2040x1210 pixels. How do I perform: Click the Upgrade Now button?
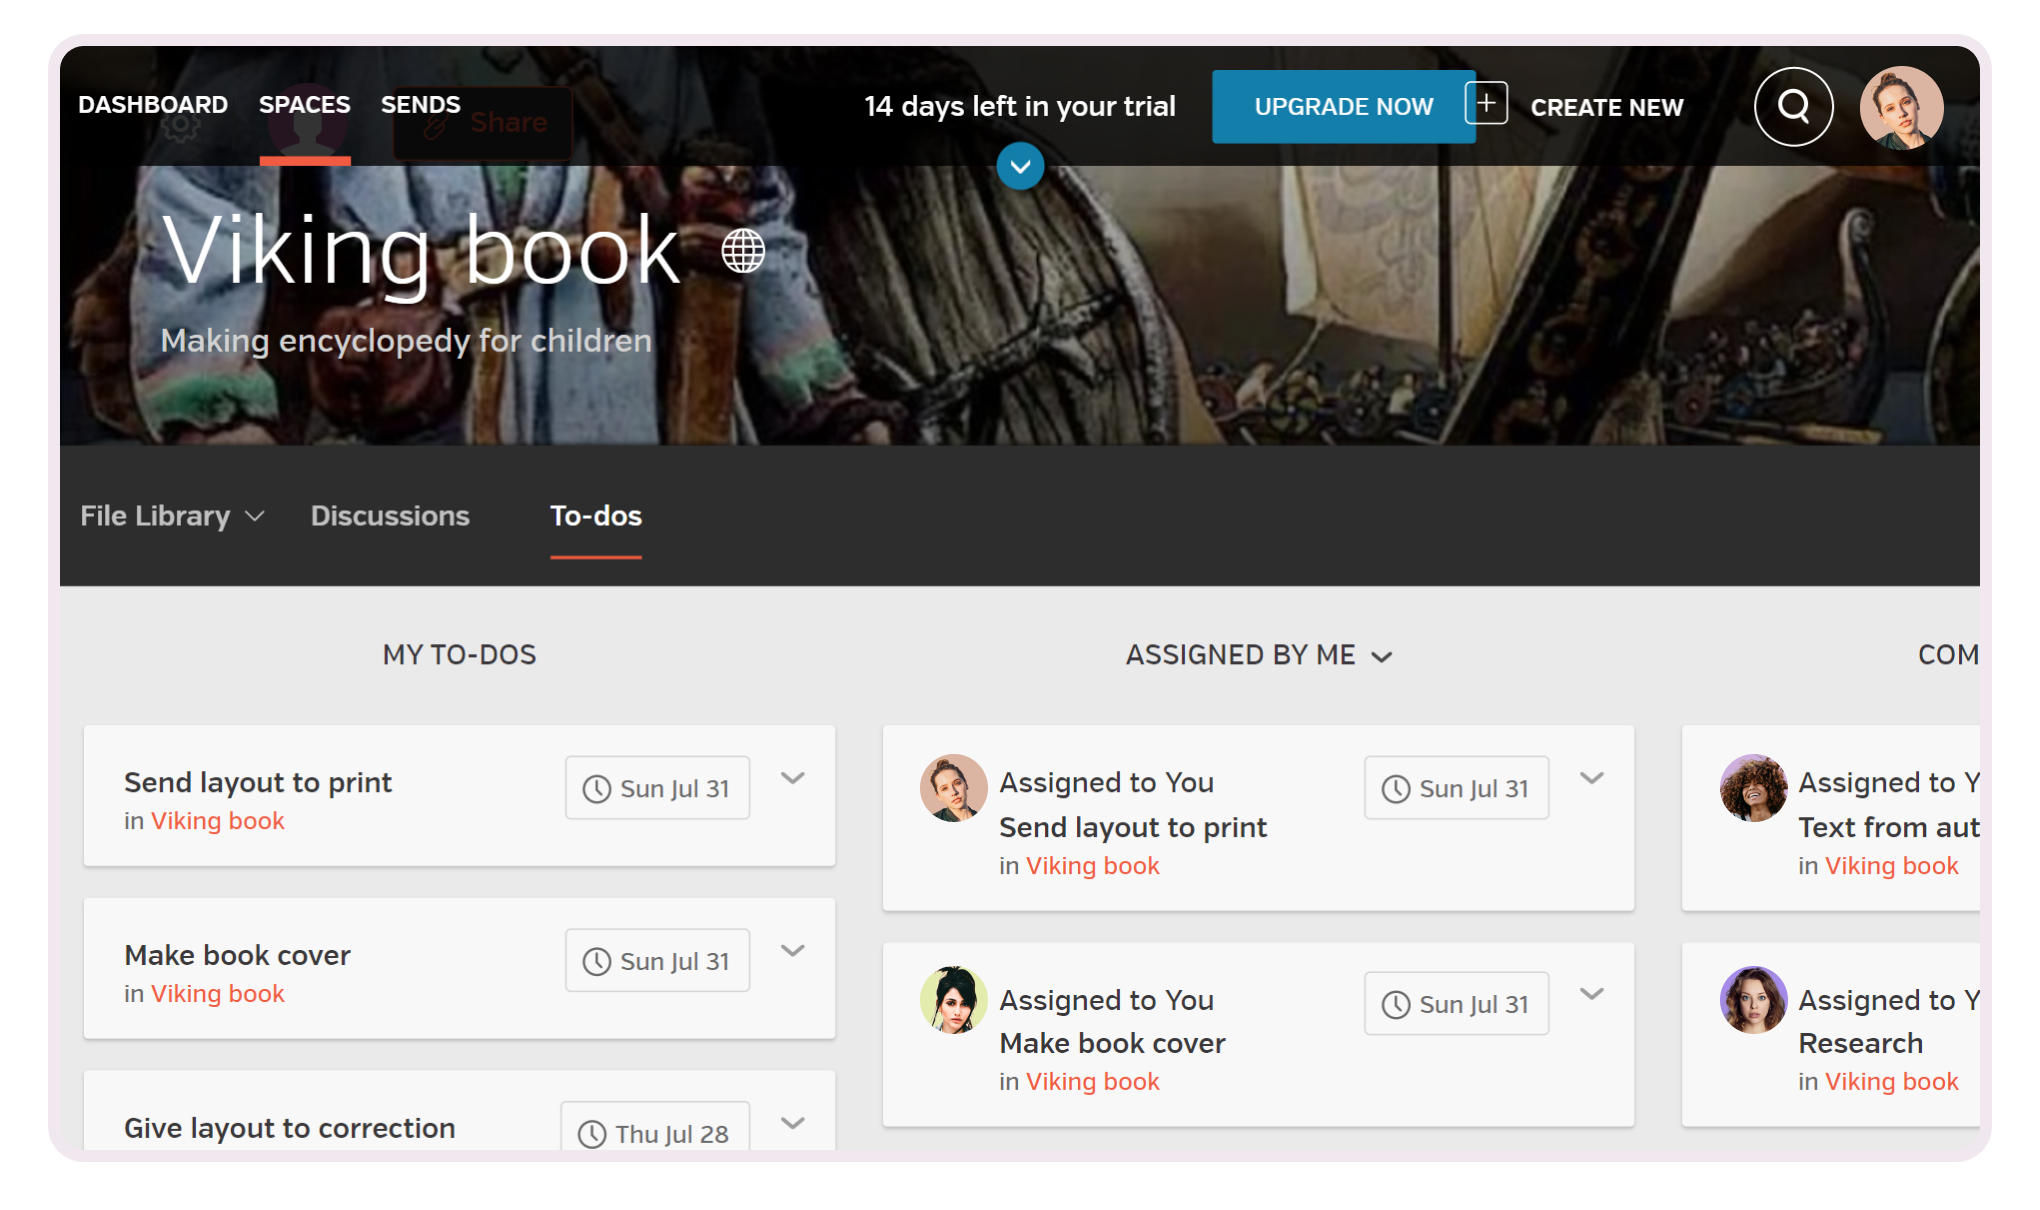coord(1343,107)
